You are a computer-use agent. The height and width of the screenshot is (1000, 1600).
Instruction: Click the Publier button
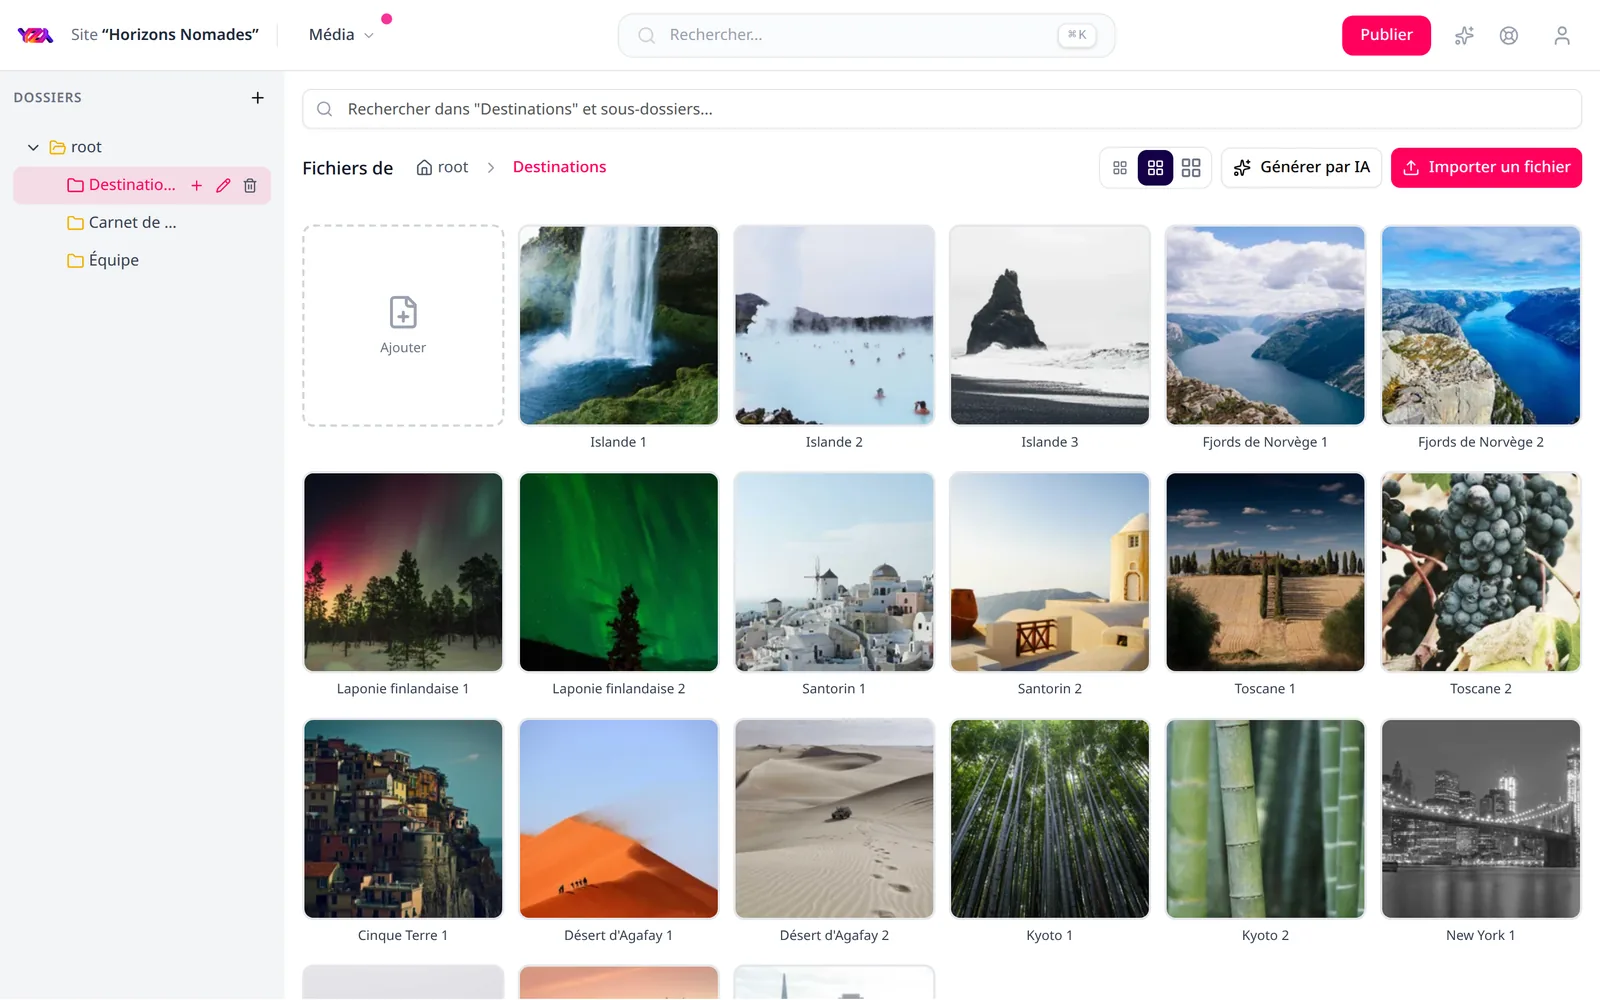coord(1386,35)
